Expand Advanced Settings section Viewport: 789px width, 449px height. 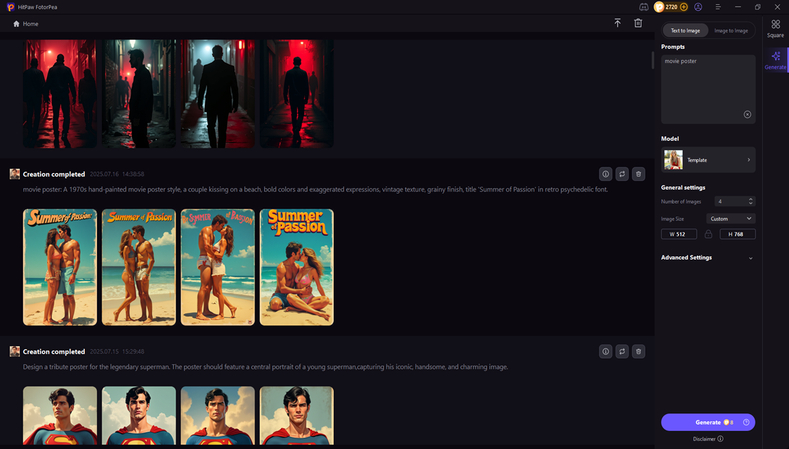pos(708,258)
